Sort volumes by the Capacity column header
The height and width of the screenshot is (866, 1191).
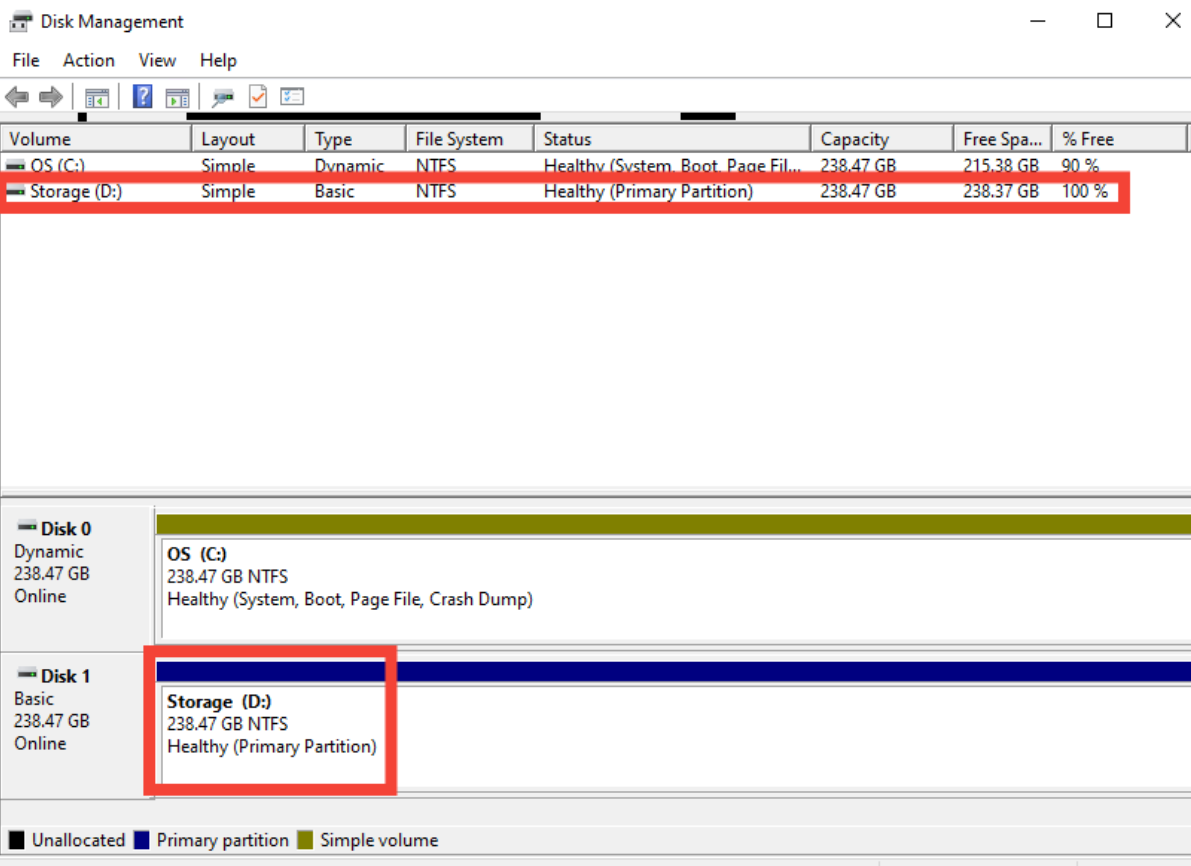(x=880, y=139)
